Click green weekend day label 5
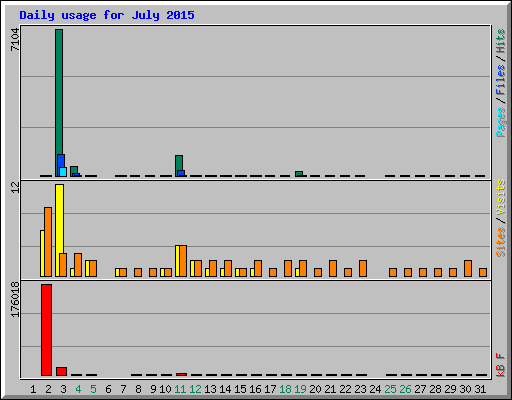Screen dimensions: 512x400 93,389
